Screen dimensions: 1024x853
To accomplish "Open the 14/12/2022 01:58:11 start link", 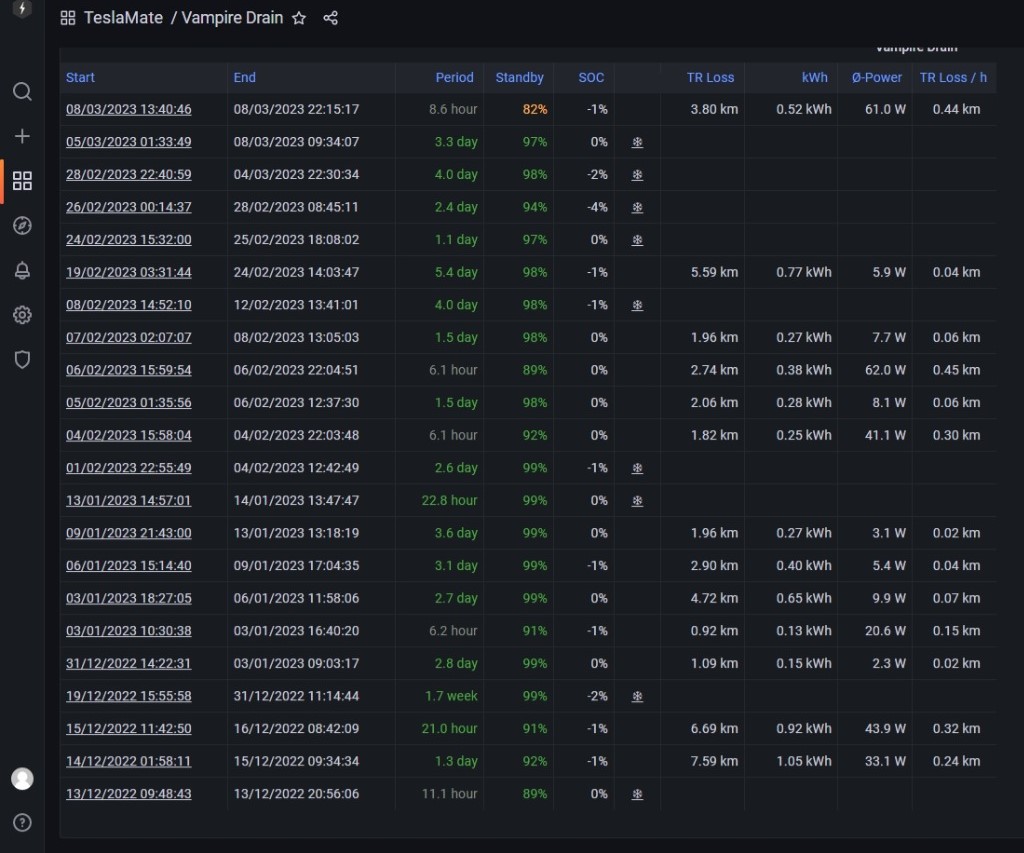I will tap(129, 762).
